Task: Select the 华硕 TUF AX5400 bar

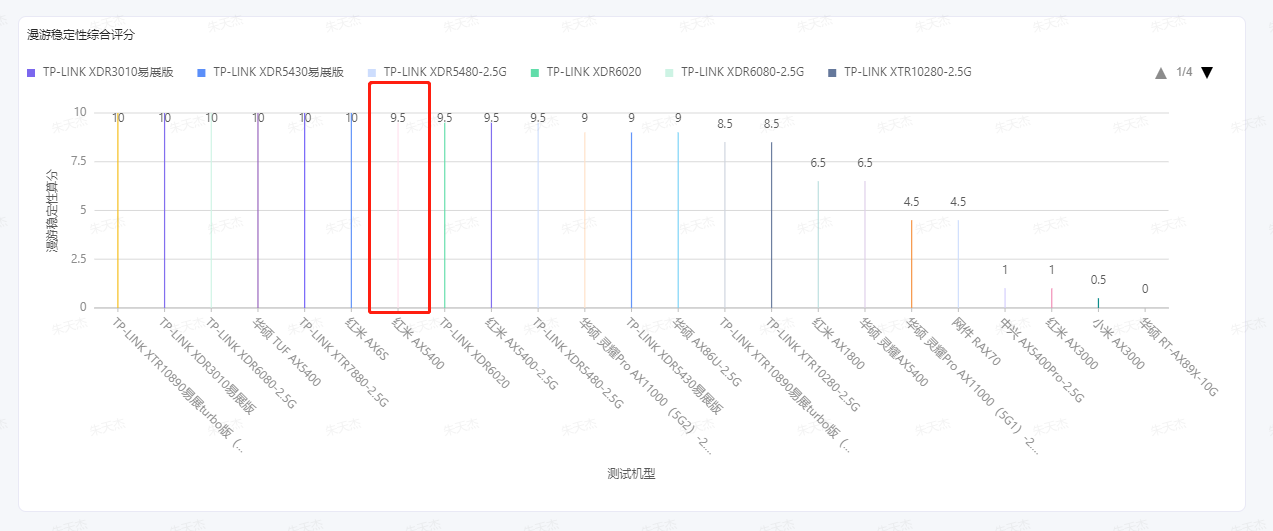Action: point(258,210)
